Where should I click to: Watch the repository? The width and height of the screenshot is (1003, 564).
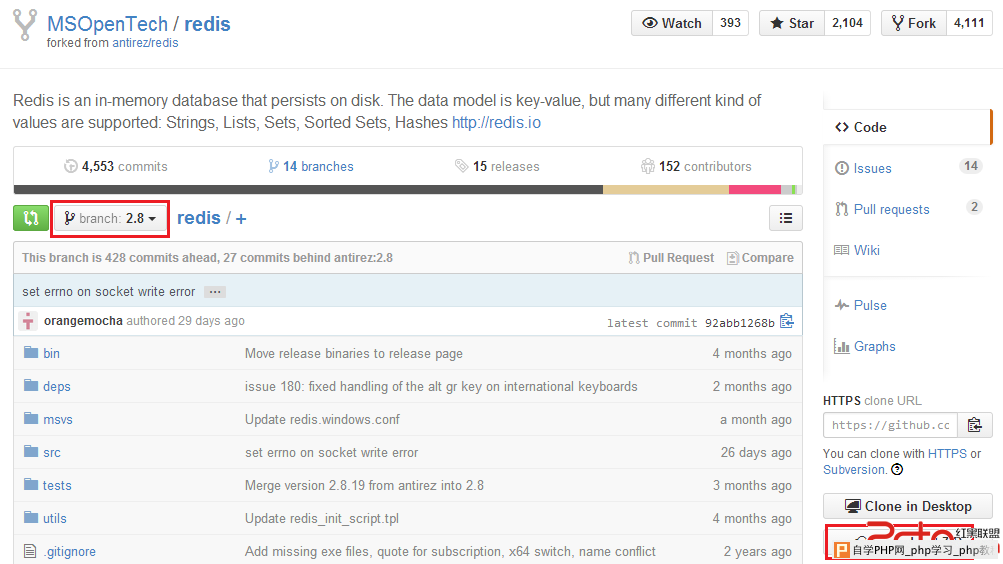click(672, 23)
